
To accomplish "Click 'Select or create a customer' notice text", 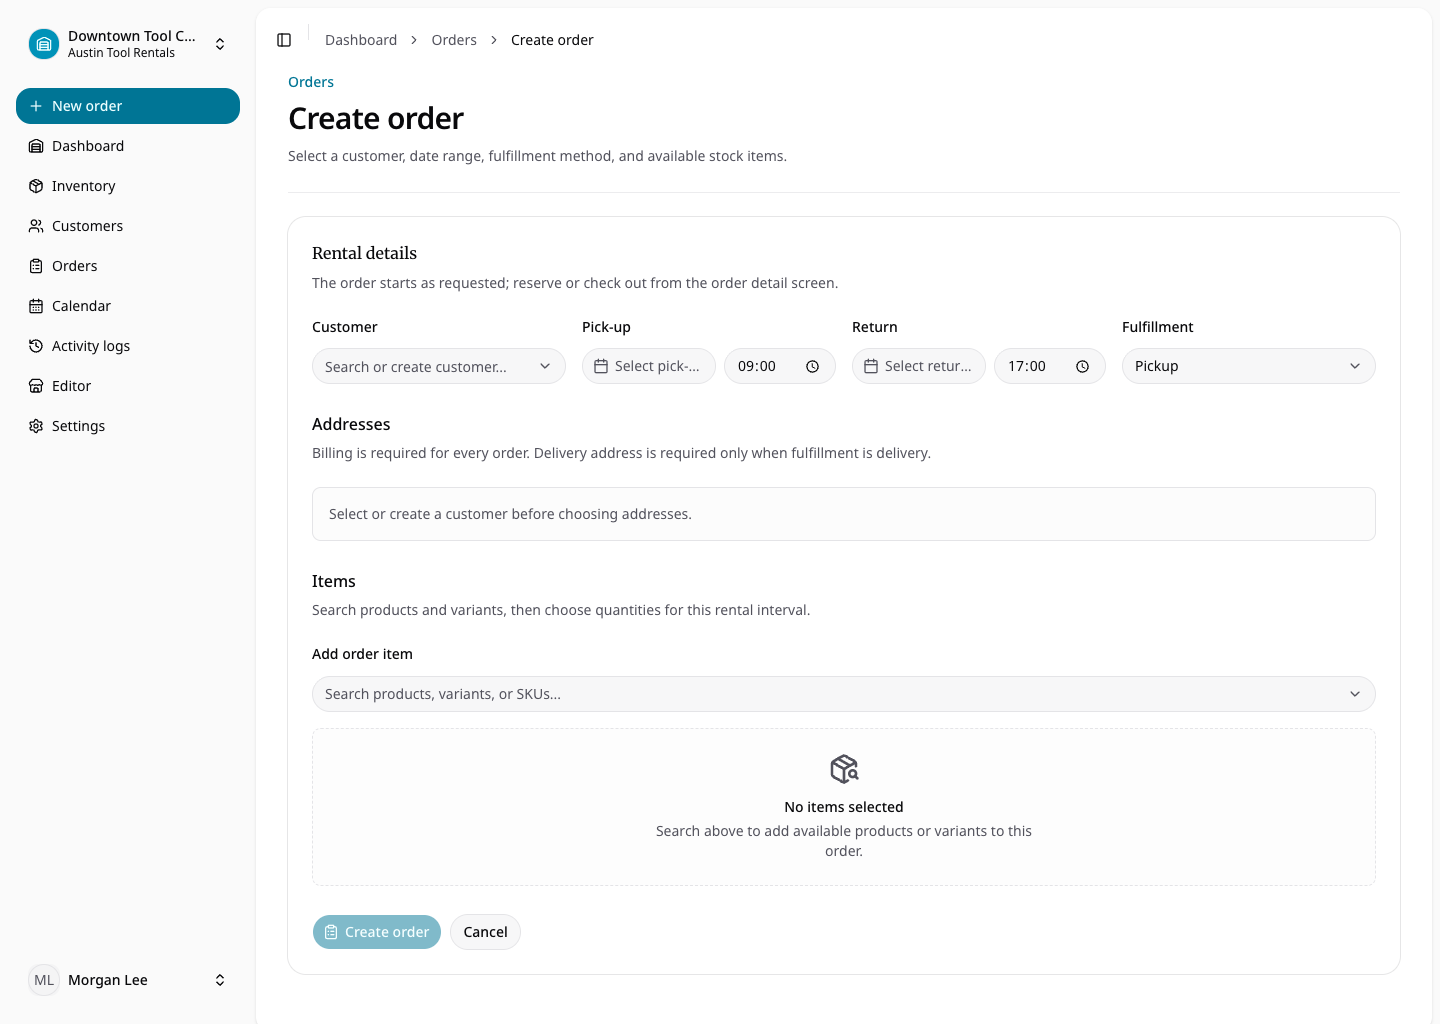I will click(x=510, y=514).
